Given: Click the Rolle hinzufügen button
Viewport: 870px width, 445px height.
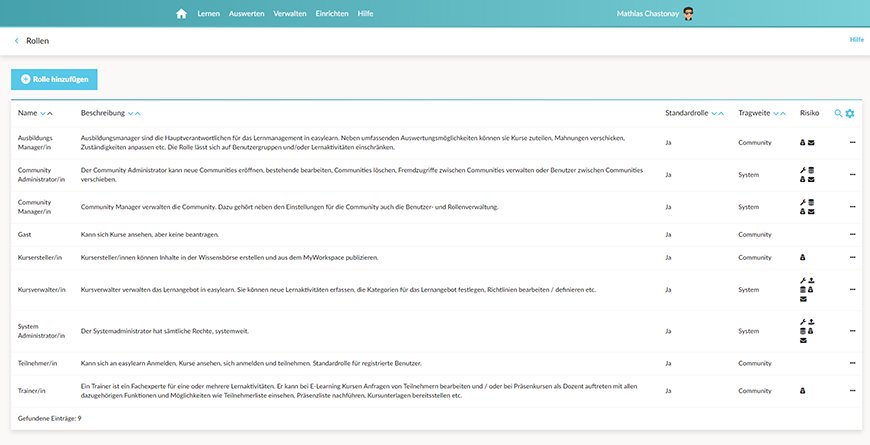Looking at the screenshot, I should (54, 78).
